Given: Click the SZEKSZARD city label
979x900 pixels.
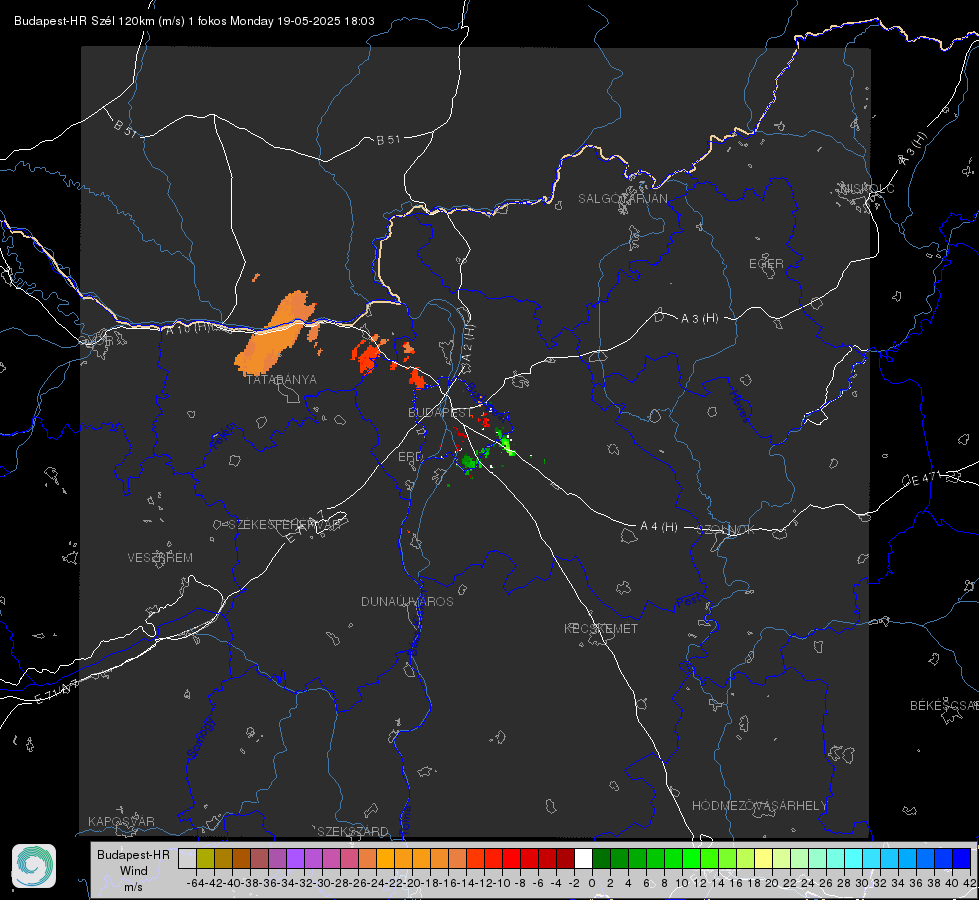Looking at the screenshot, I should [x=353, y=831].
